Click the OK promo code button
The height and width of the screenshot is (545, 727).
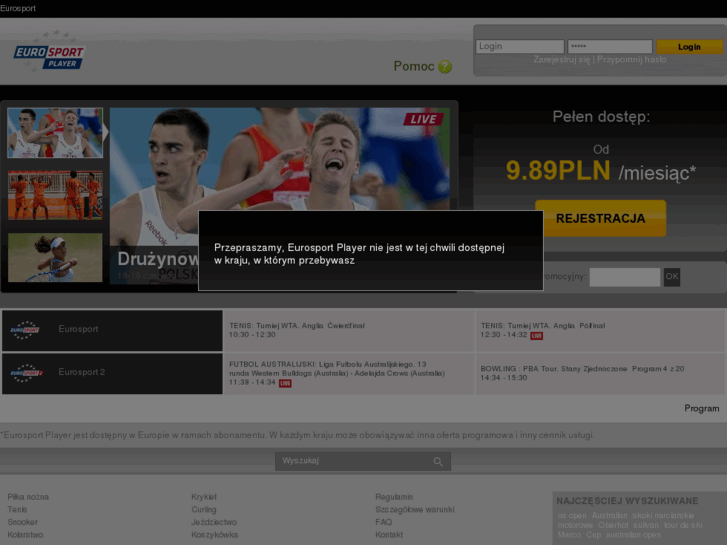(x=672, y=277)
